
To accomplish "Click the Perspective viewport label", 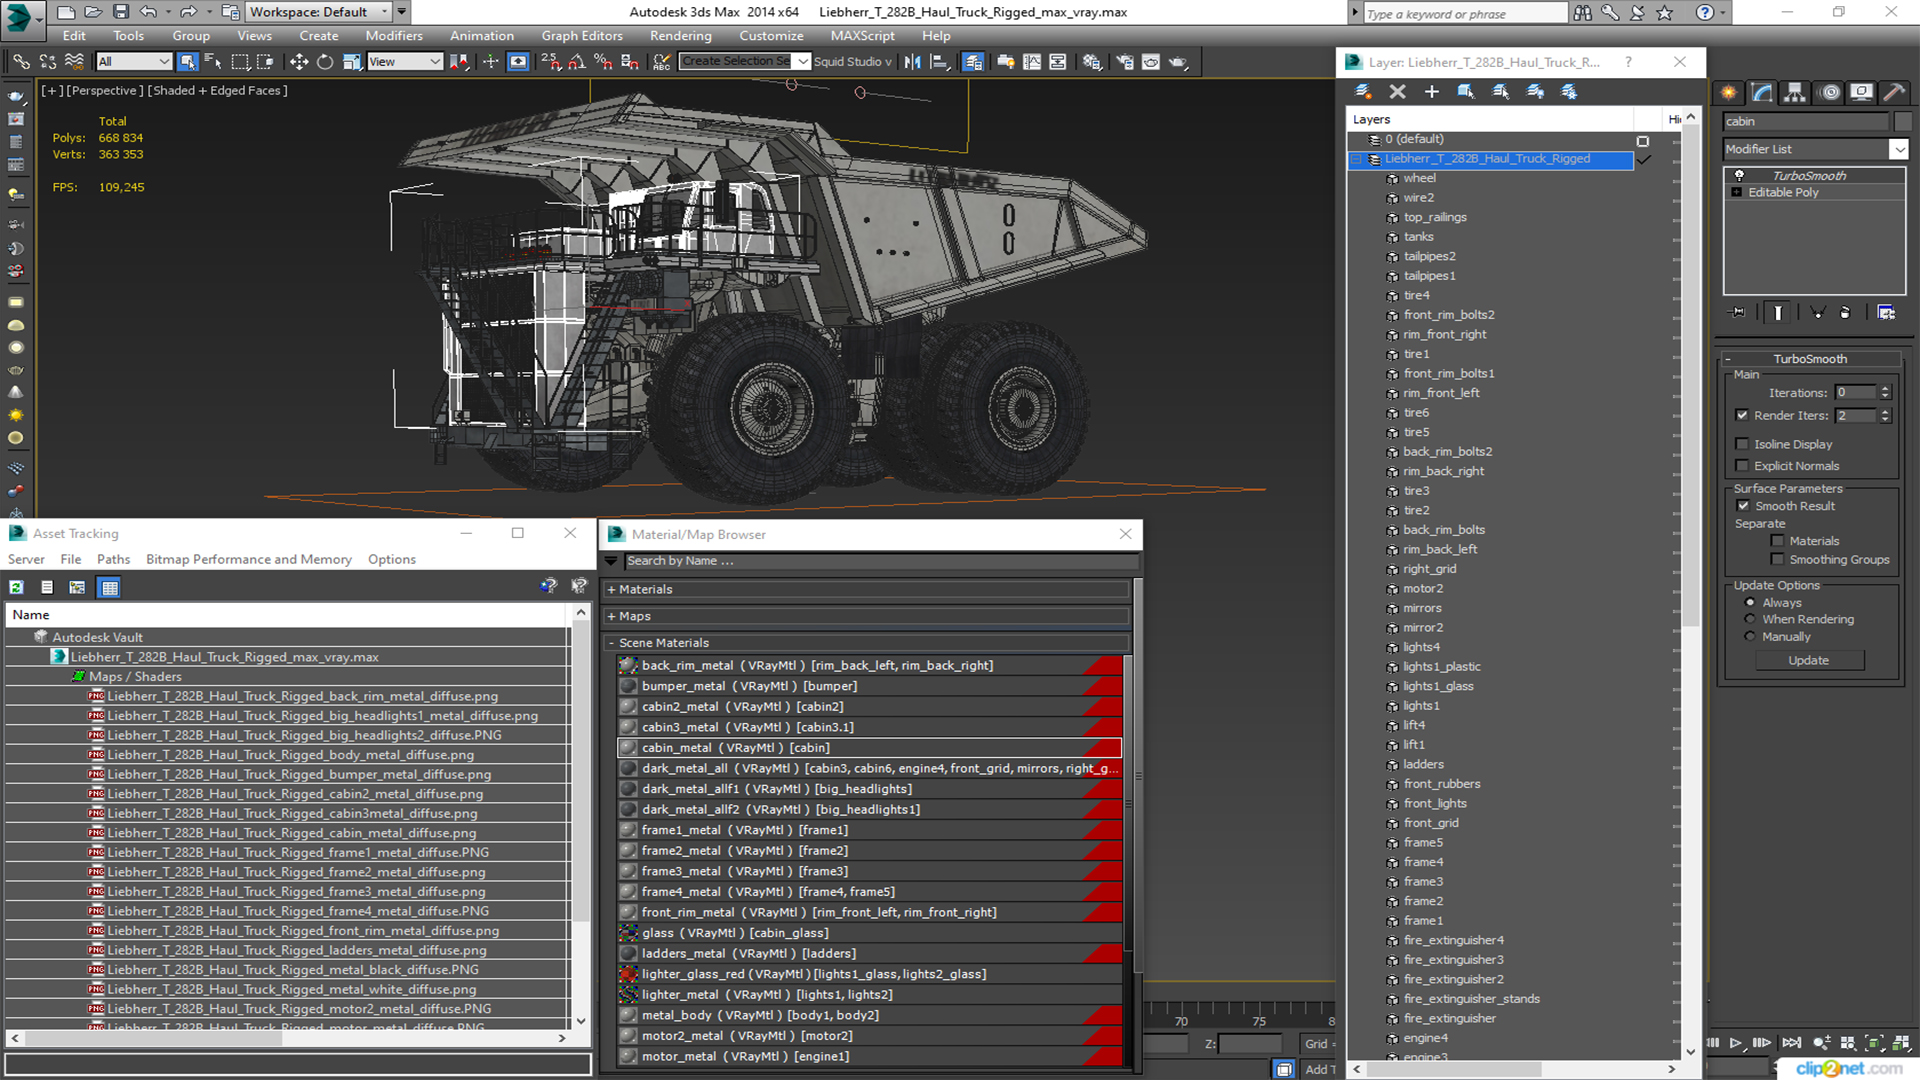I will pyautogui.click(x=103, y=91).
